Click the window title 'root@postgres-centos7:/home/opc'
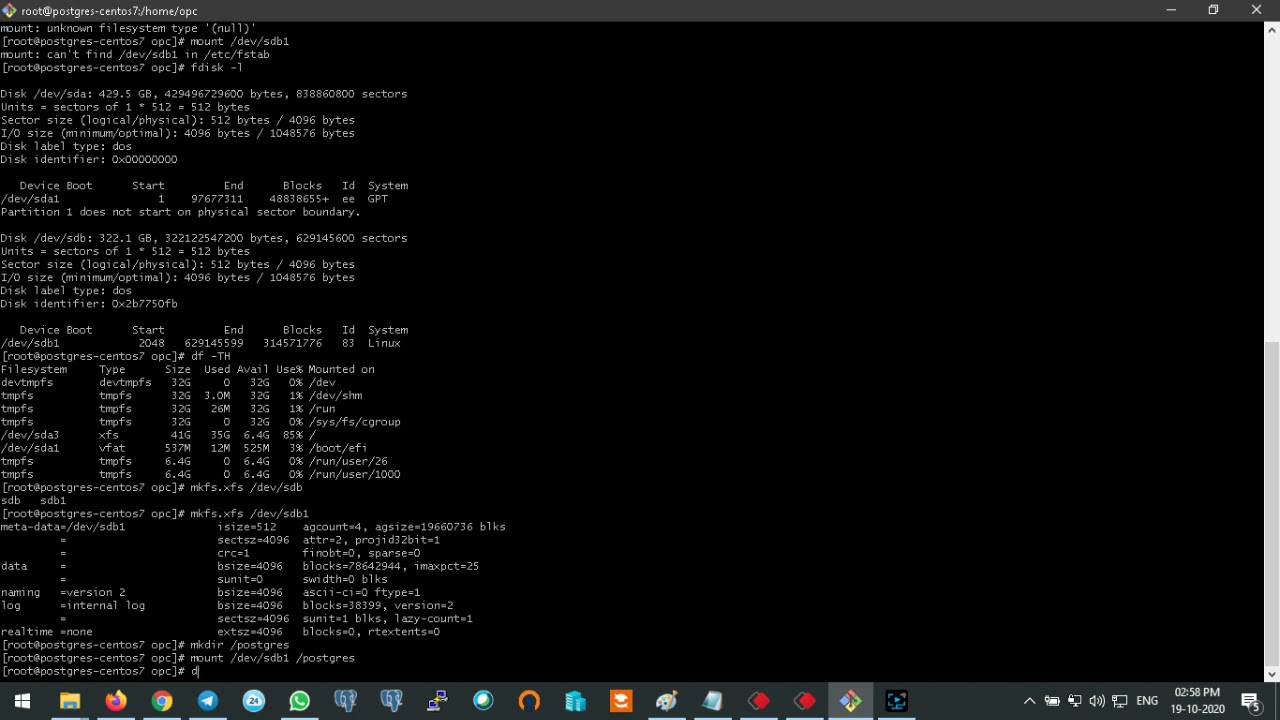The width and height of the screenshot is (1280, 720). (109, 11)
